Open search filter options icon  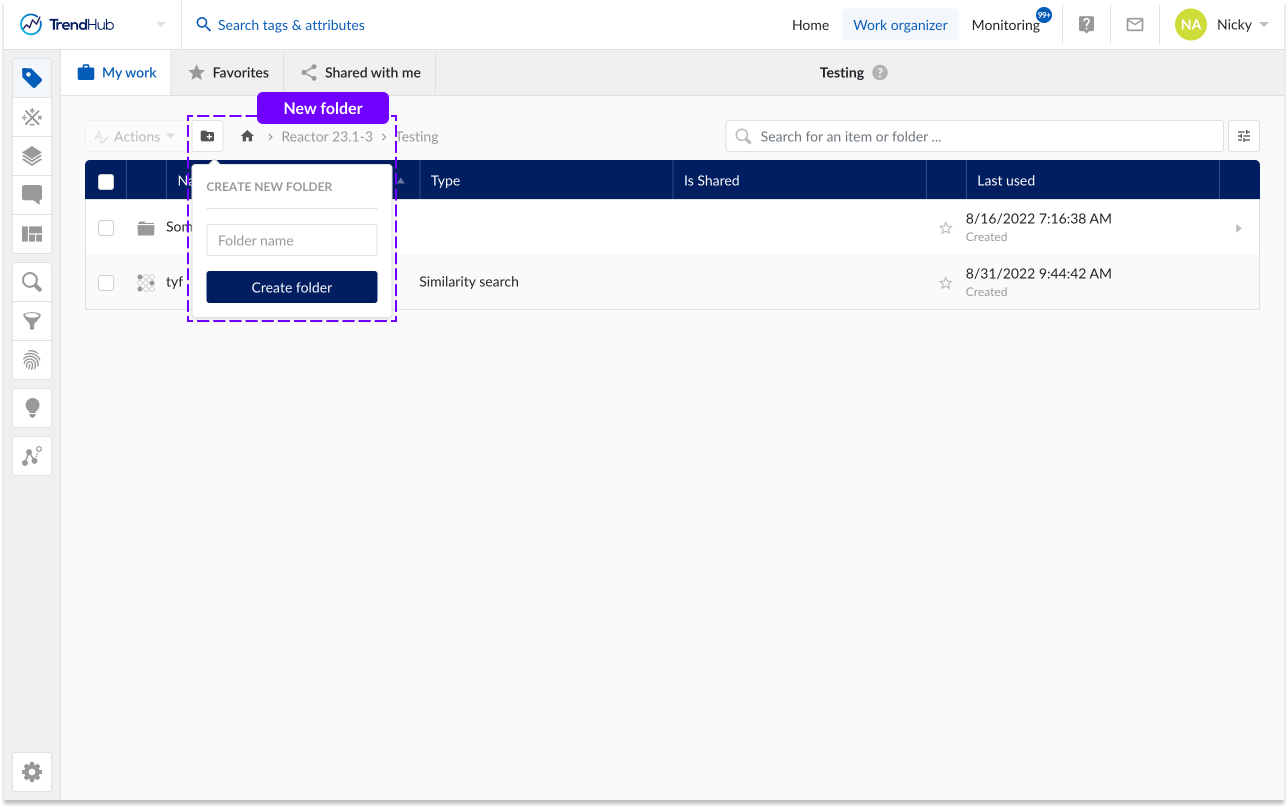point(1243,136)
